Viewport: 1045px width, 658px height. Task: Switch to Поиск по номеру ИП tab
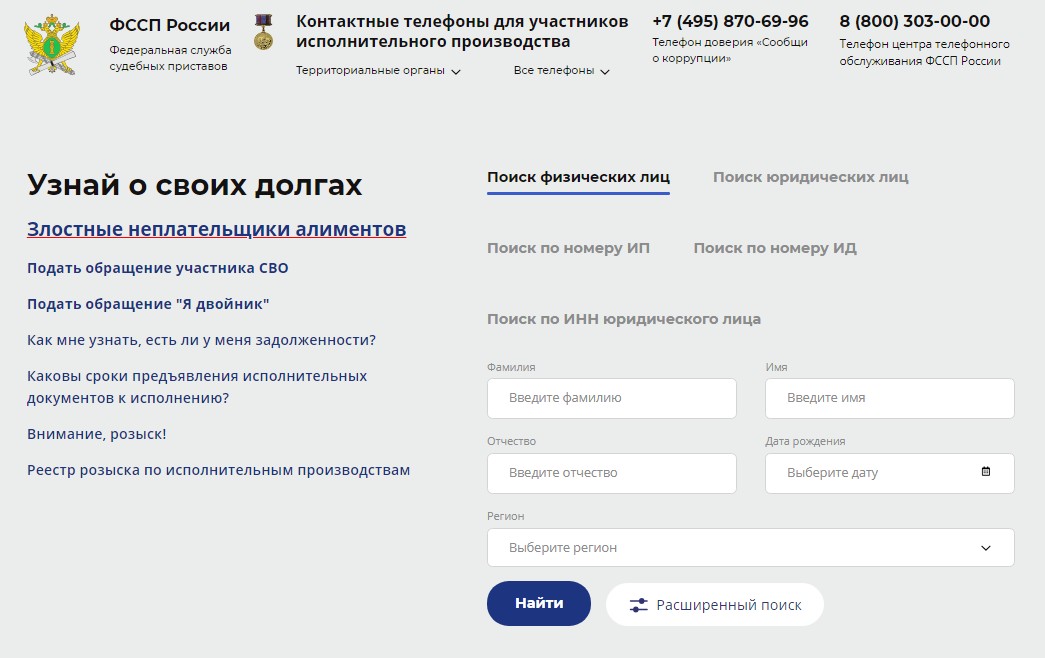(x=568, y=248)
